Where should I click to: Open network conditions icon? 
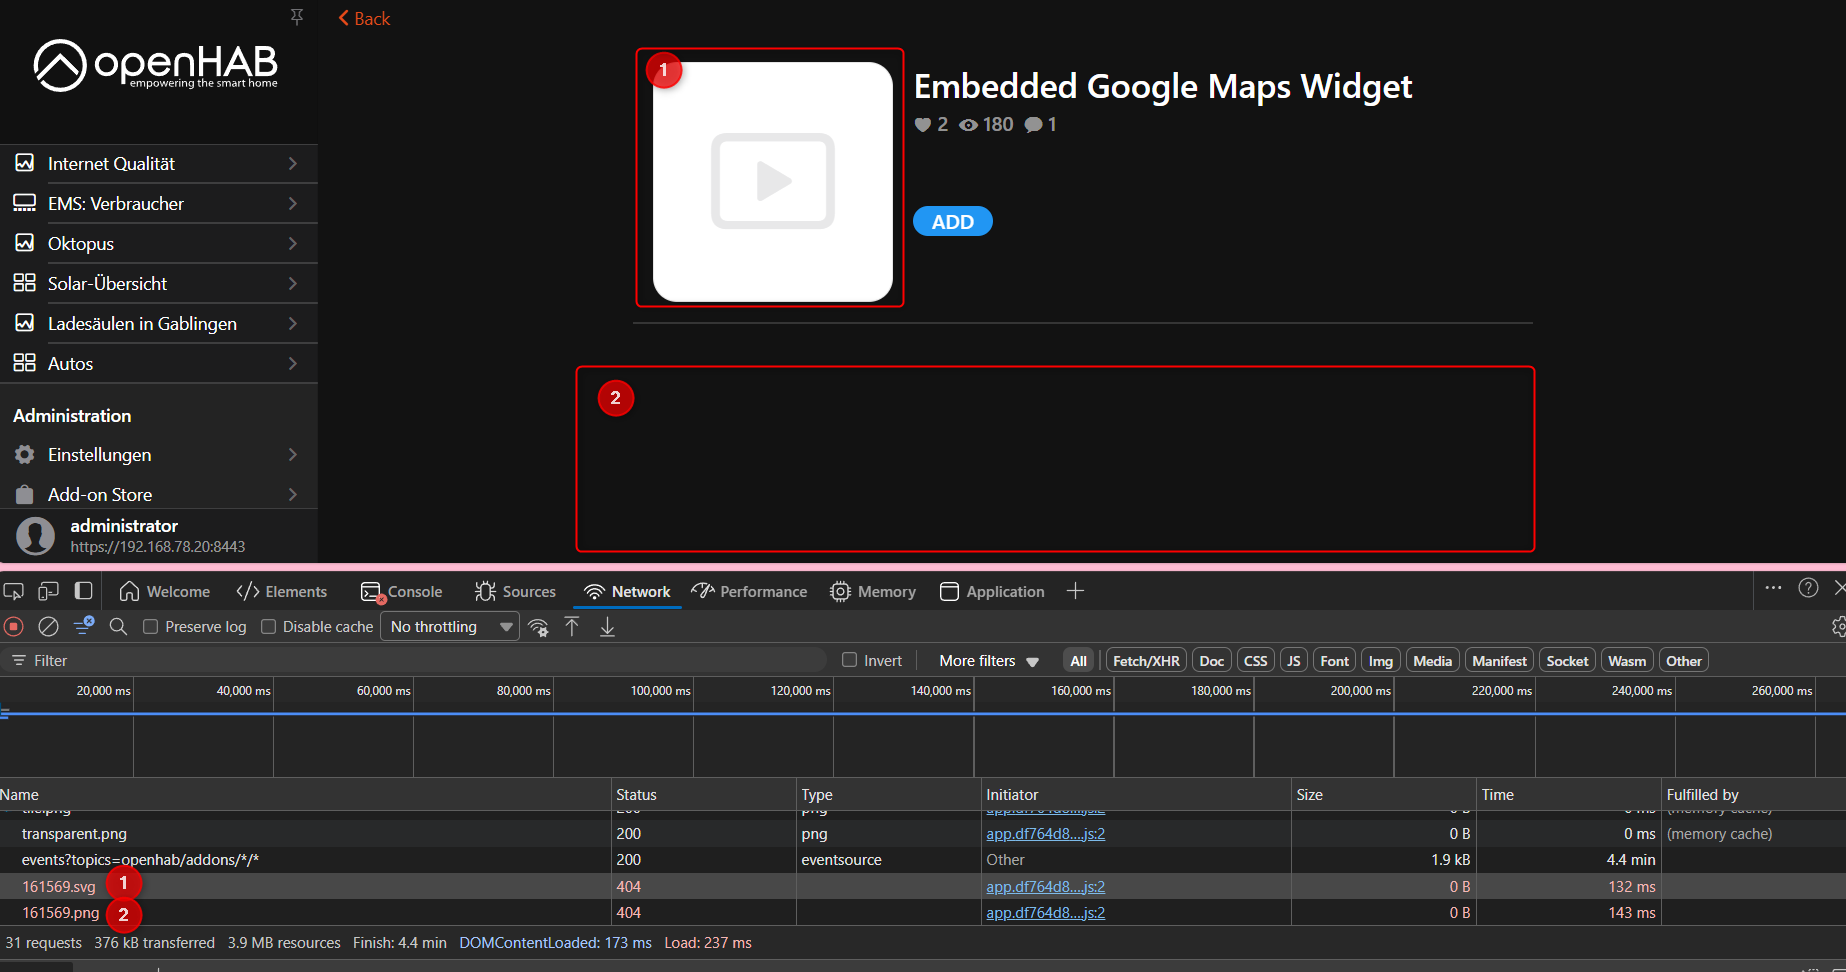(x=538, y=627)
